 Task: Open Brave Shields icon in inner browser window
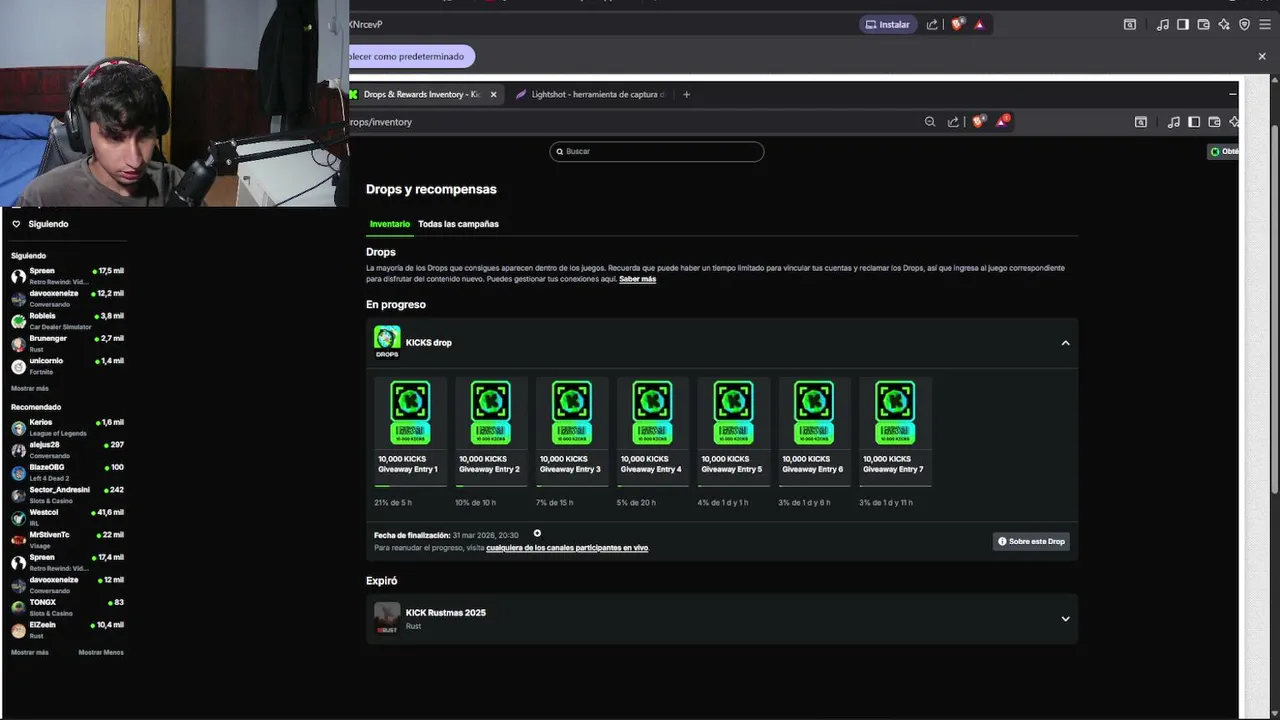[x=978, y=121]
